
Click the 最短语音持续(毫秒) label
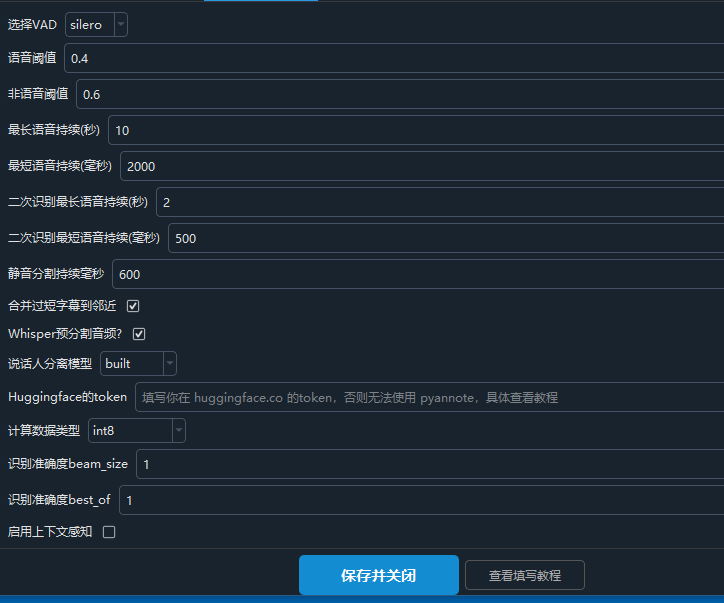pyautogui.click(x=60, y=166)
